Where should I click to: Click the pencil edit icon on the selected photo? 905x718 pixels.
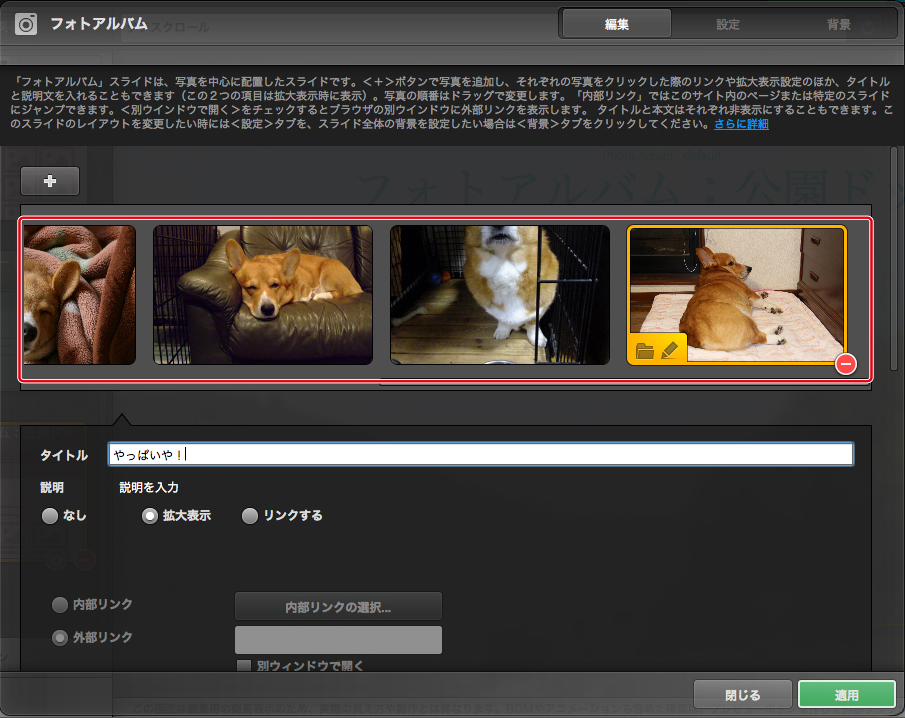click(670, 350)
